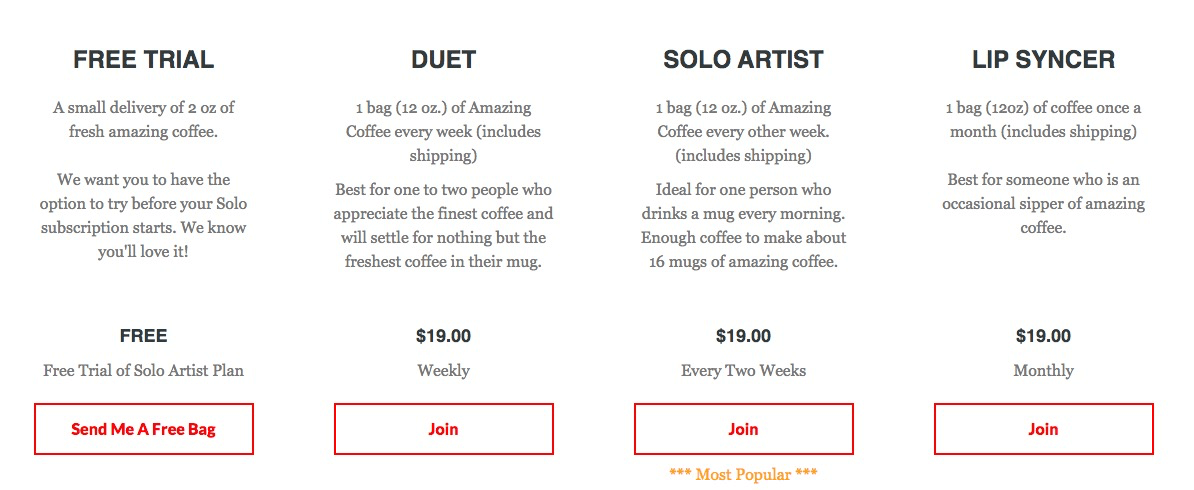The height and width of the screenshot is (490, 1194).
Task: Click the FREE price label
Action: (x=144, y=336)
